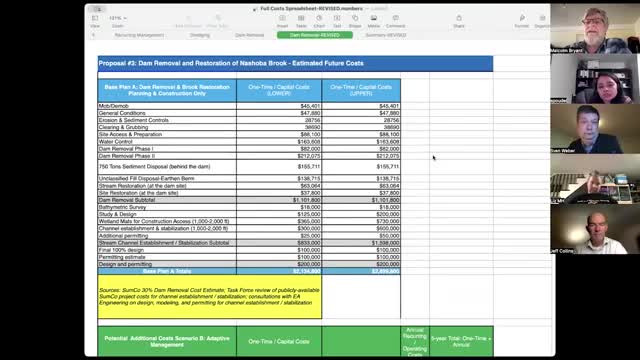Add a new sheet with plus button
The image size is (640, 360).
pyautogui.click(x=93, y=35)
